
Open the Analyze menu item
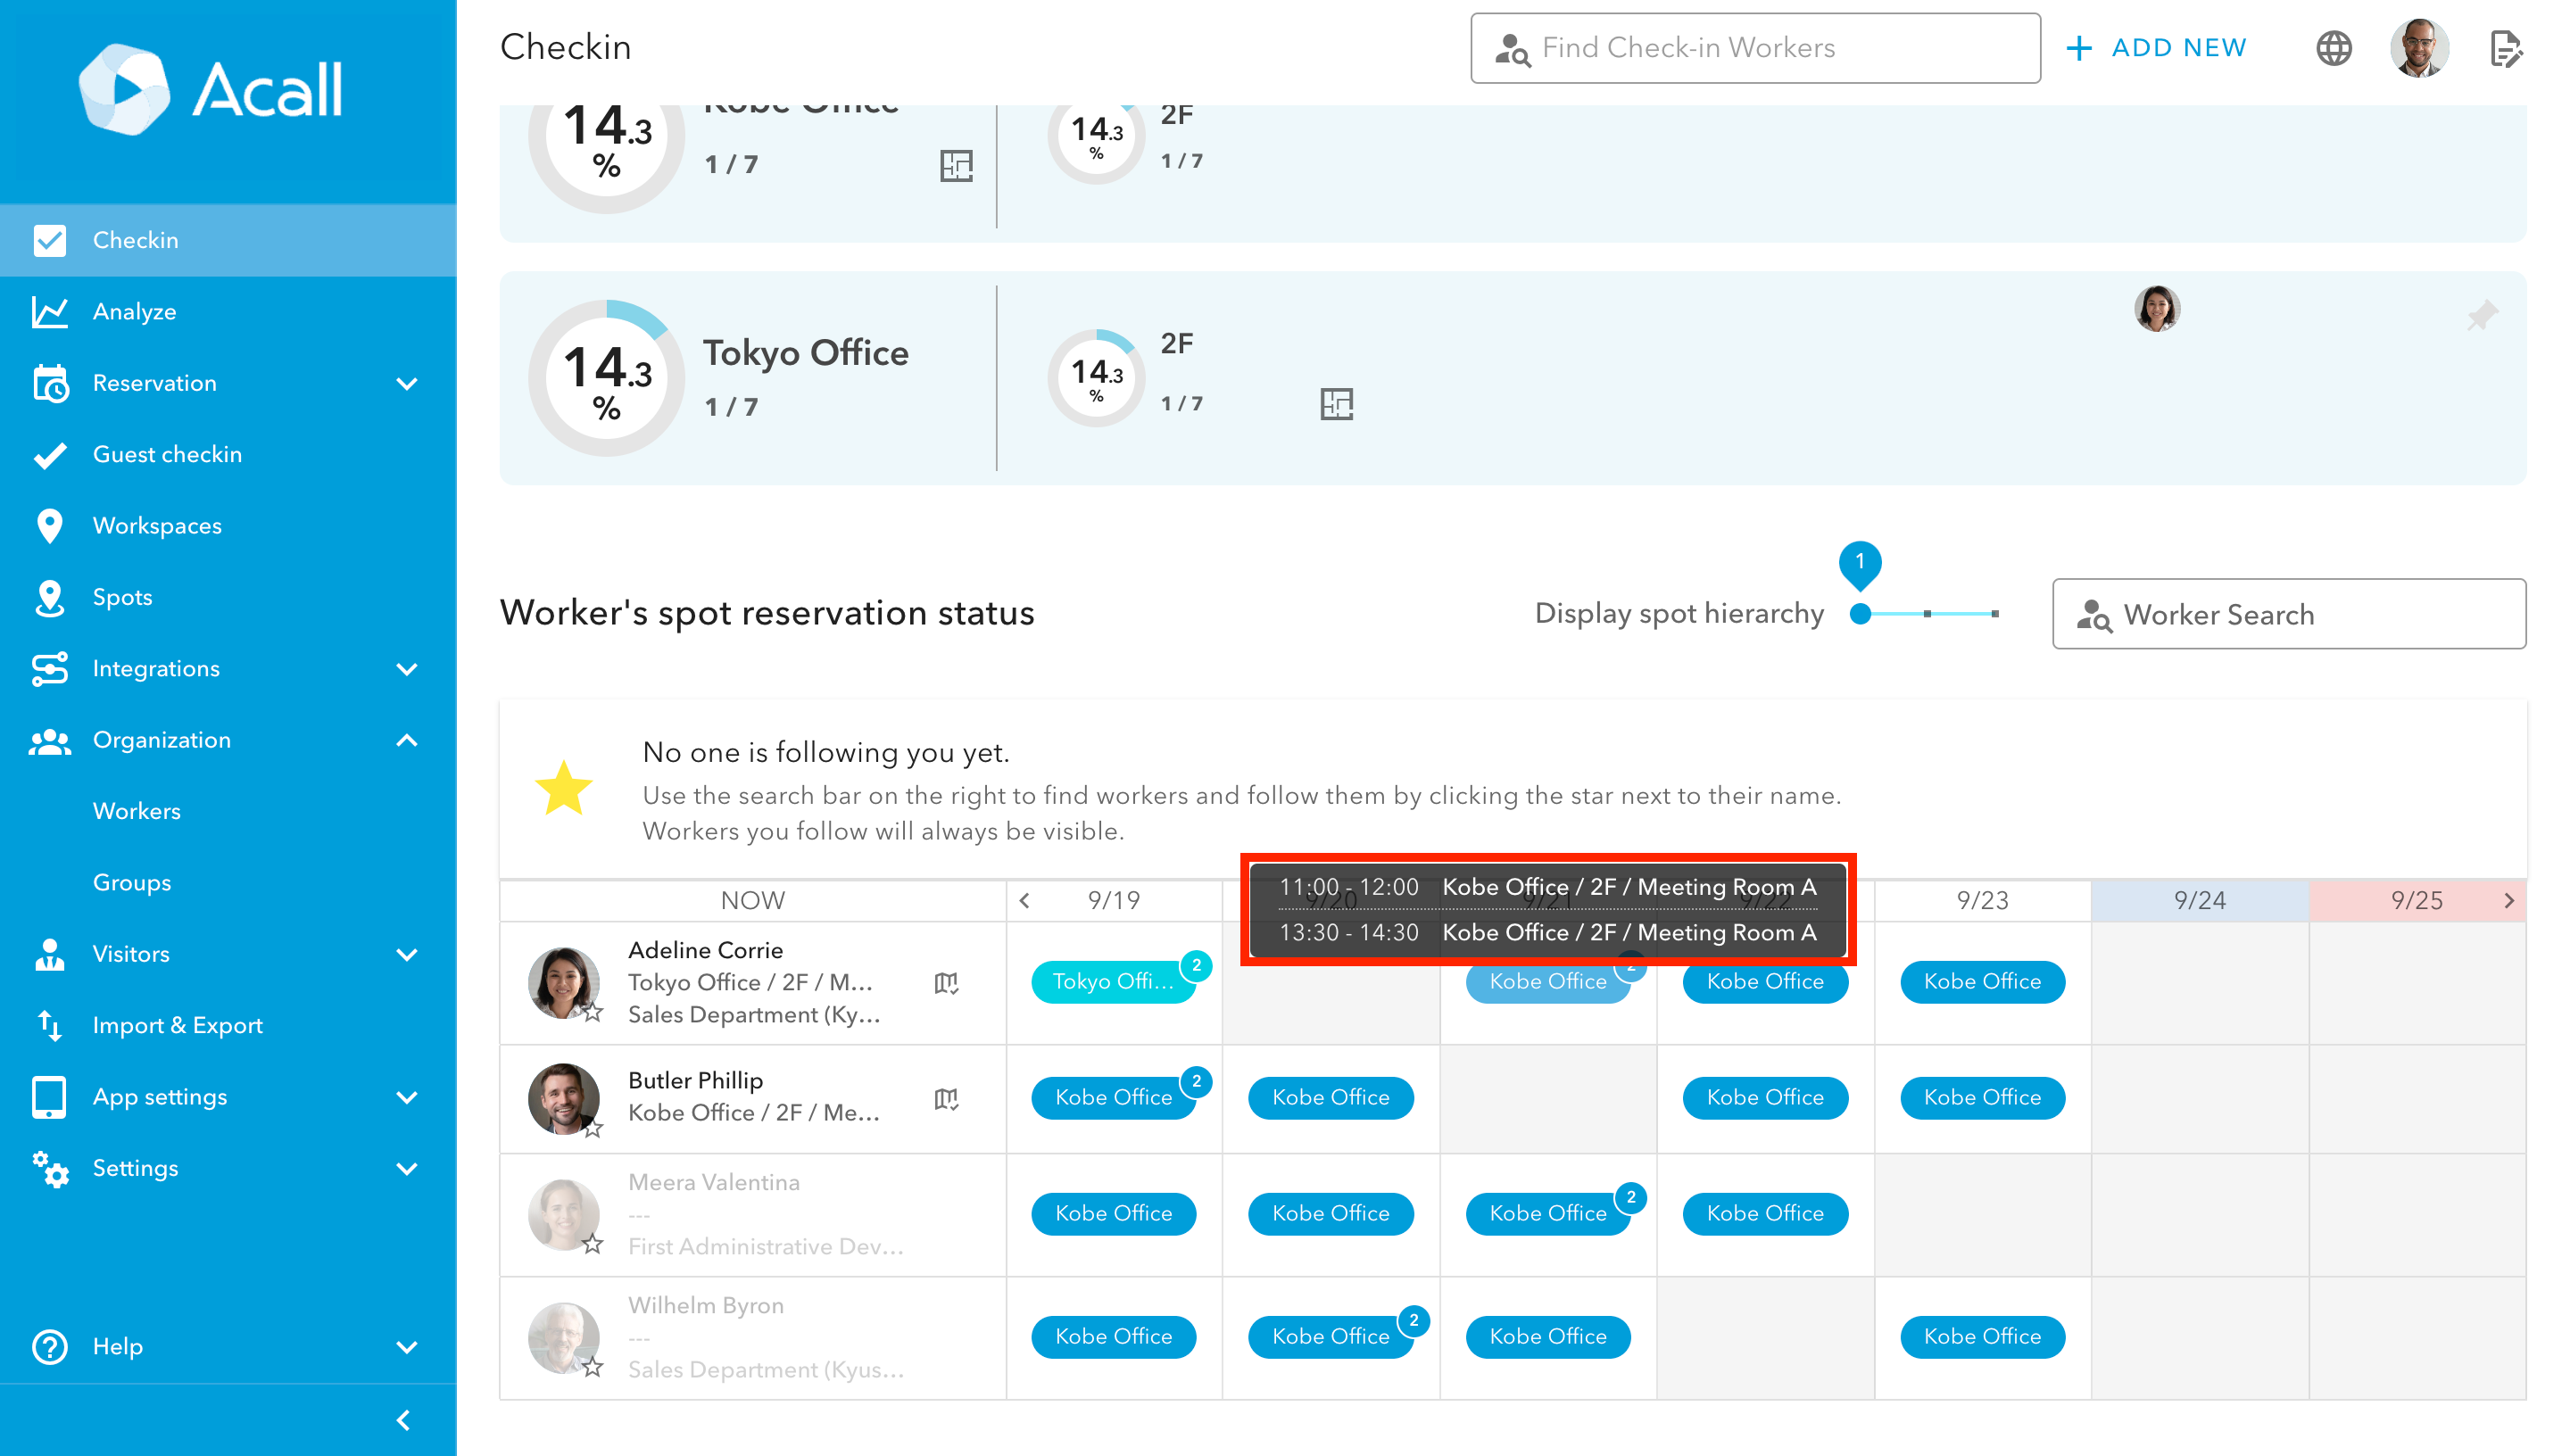[135, 312]
